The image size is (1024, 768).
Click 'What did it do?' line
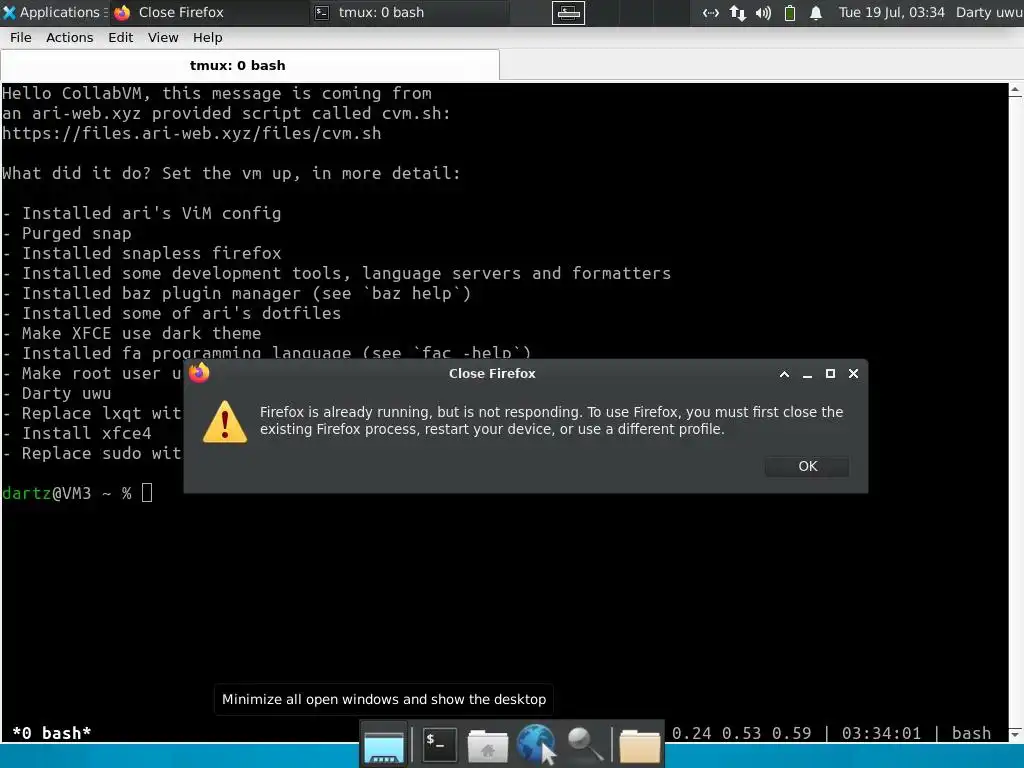[x=231, y=173]
